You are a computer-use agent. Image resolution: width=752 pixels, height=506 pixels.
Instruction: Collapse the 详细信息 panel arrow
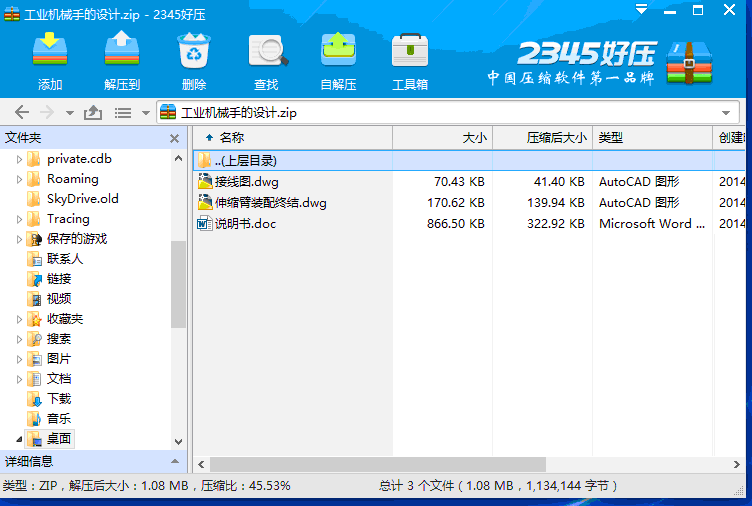click(x=175, y=461)
